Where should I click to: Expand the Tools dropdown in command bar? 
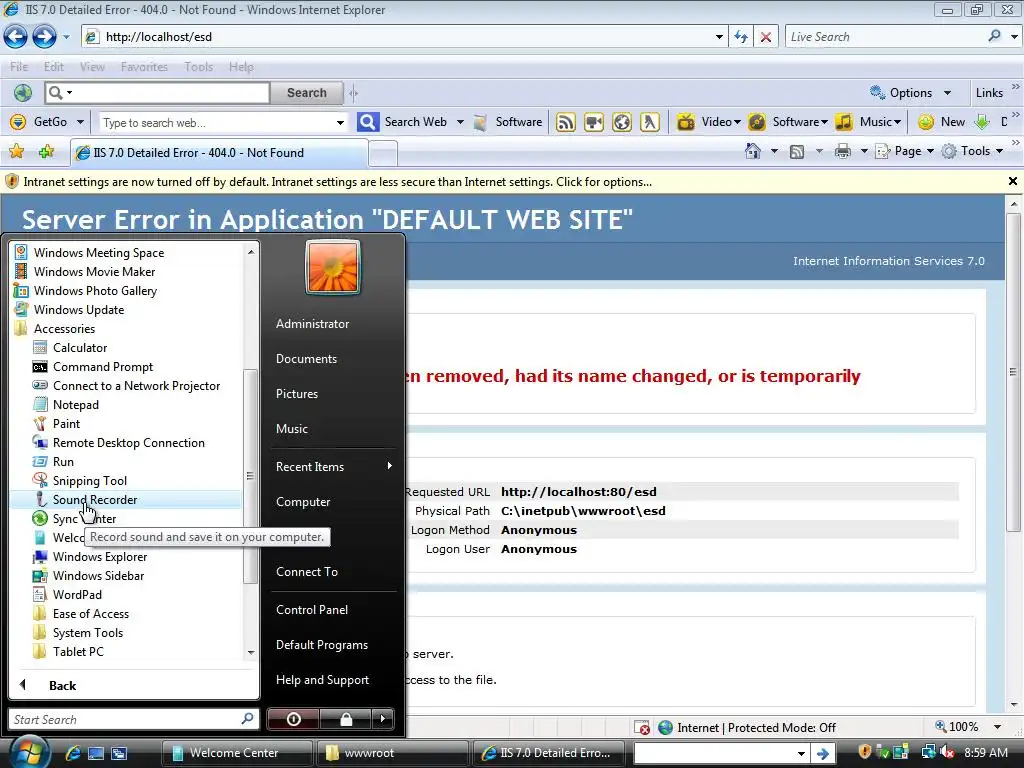(x=999, y=152)
